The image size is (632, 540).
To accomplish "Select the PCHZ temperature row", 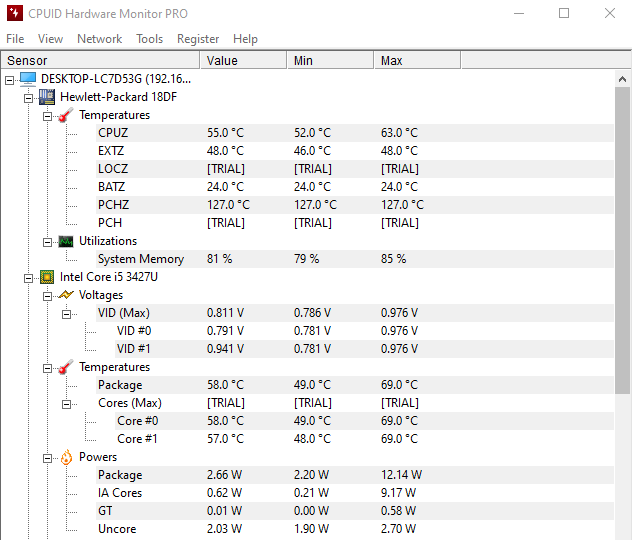I will pyautogui.click(x=355, y=205).
